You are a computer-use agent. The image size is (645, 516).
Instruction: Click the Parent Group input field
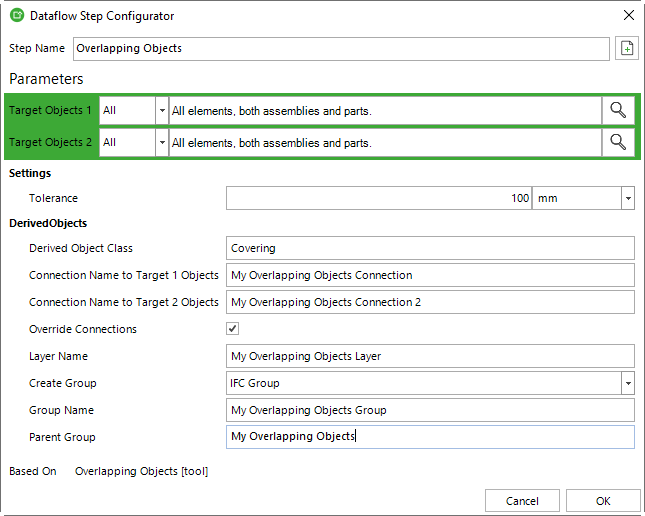430,437
